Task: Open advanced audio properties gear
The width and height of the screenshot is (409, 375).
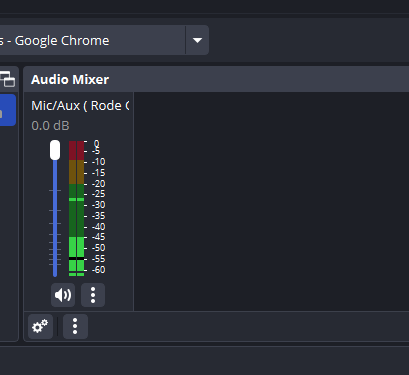Action: click(x=40, y=326)
